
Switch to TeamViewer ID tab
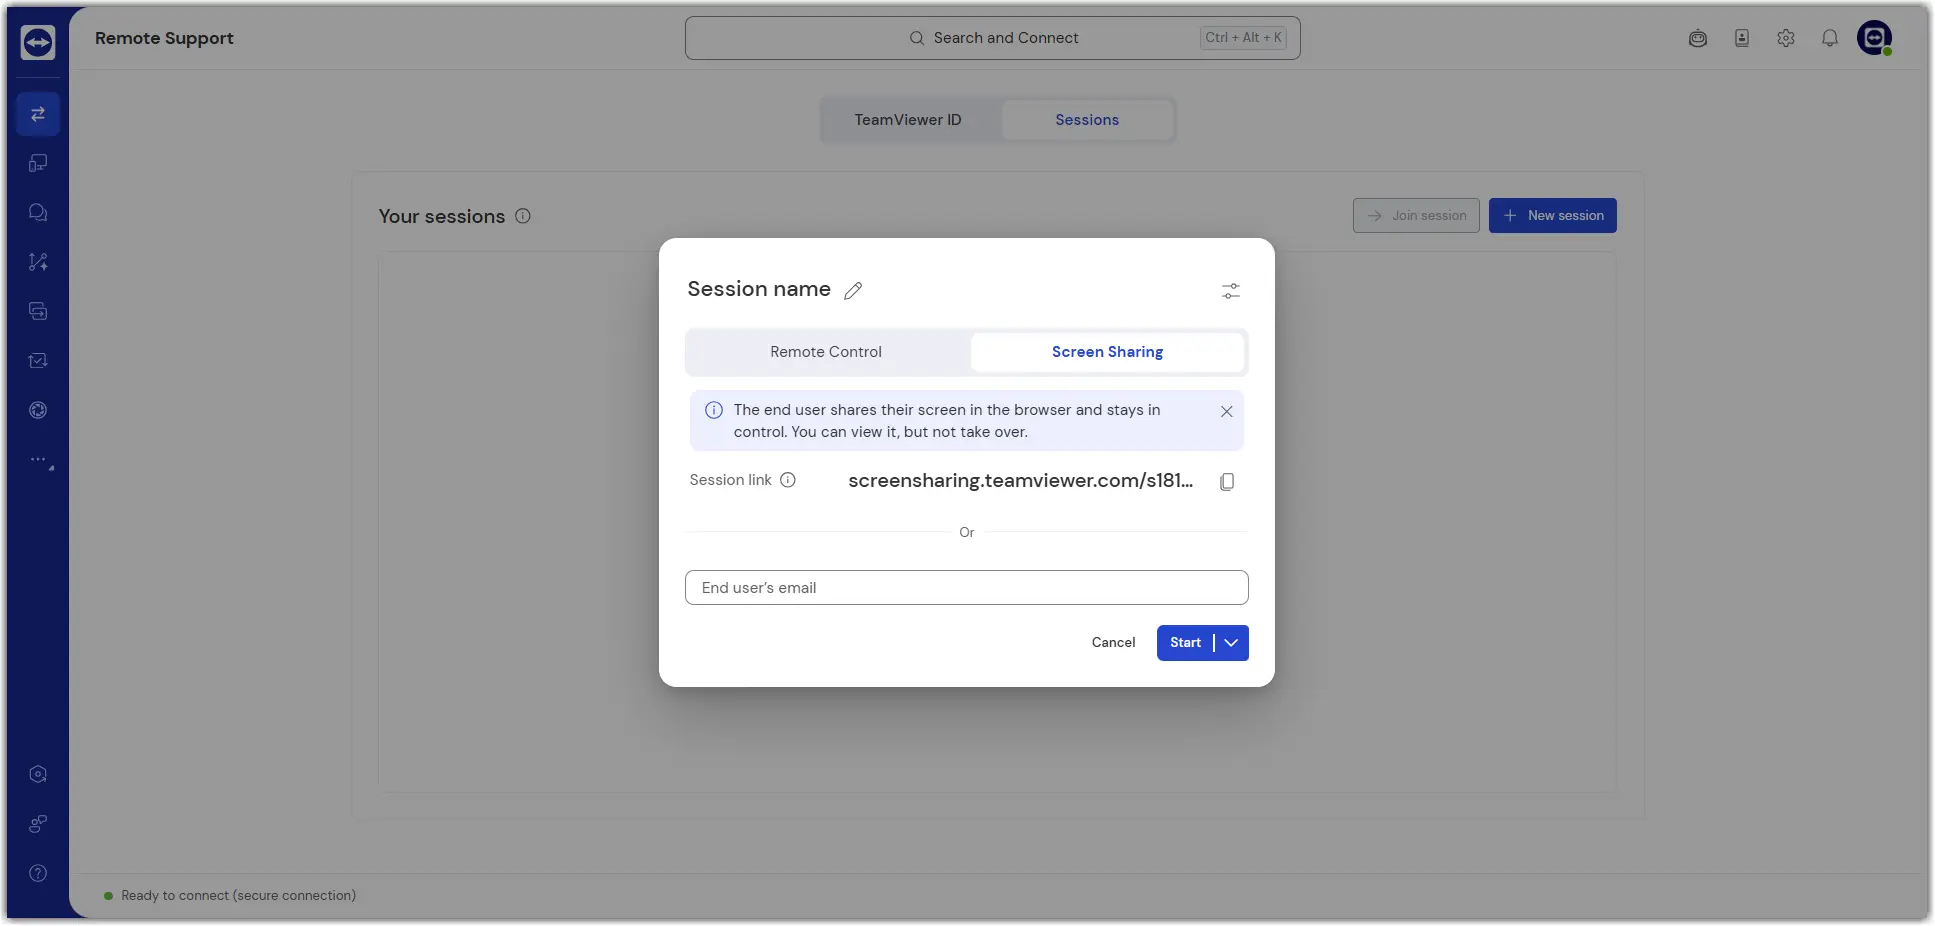pos(908,120)
